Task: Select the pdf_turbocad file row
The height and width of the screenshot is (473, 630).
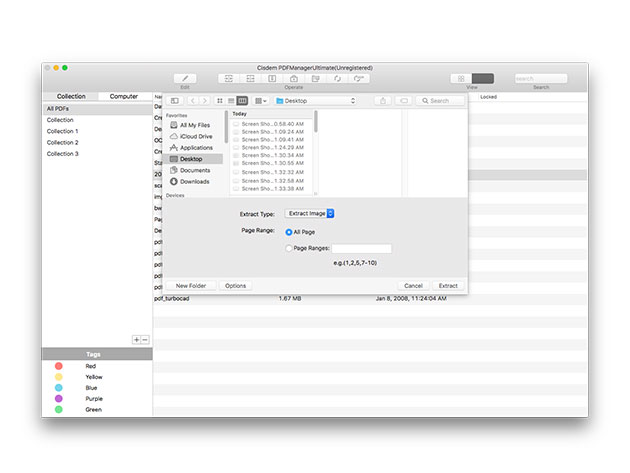Action: (x=370, y=299)
